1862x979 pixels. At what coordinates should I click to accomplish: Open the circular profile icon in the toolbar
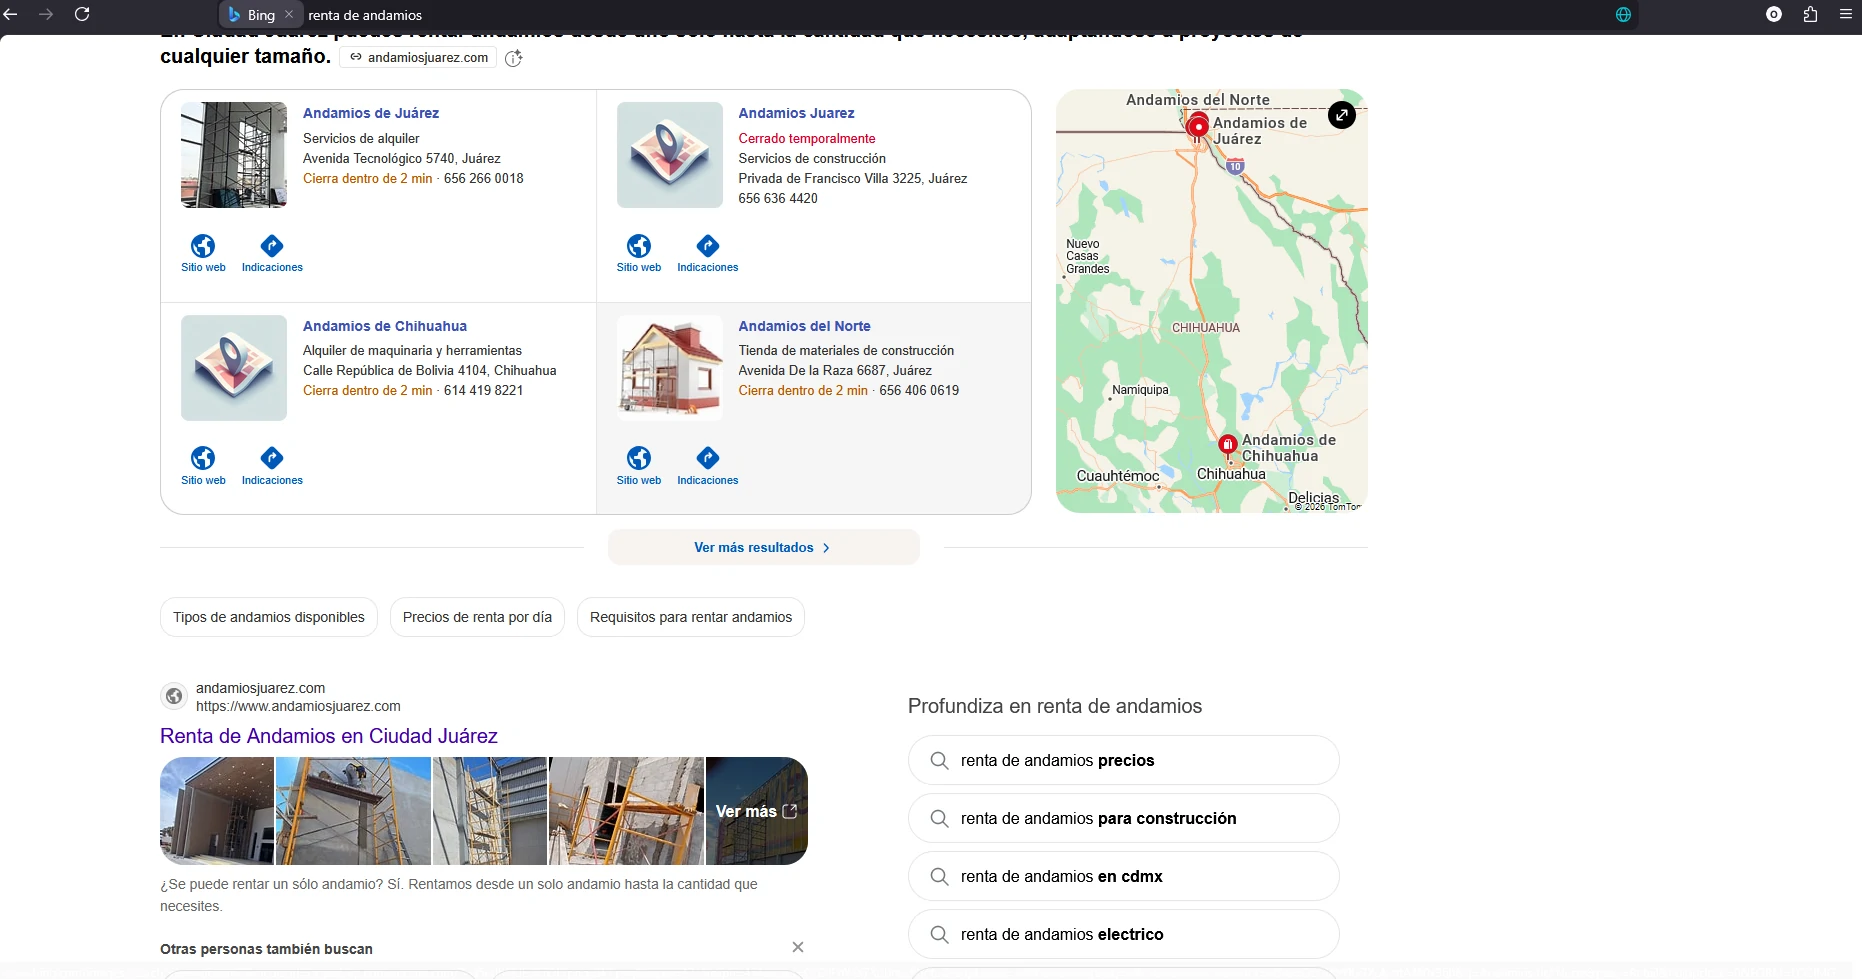pyautogui.click(x=1774, y=14)
